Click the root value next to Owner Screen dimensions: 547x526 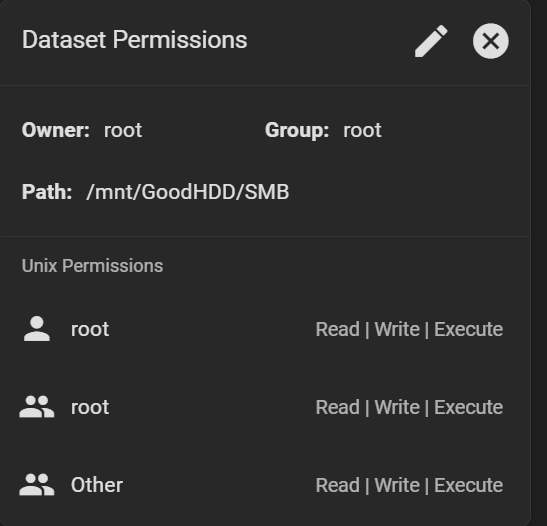123,130
